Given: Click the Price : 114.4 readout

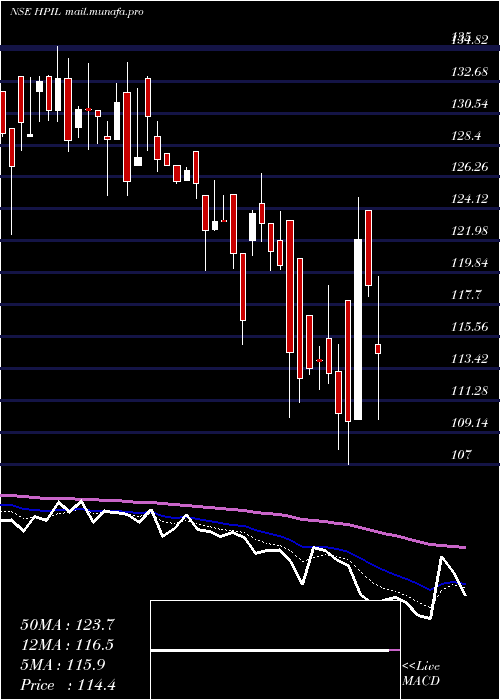Looking at the screenshot, I should coord(68,685).
